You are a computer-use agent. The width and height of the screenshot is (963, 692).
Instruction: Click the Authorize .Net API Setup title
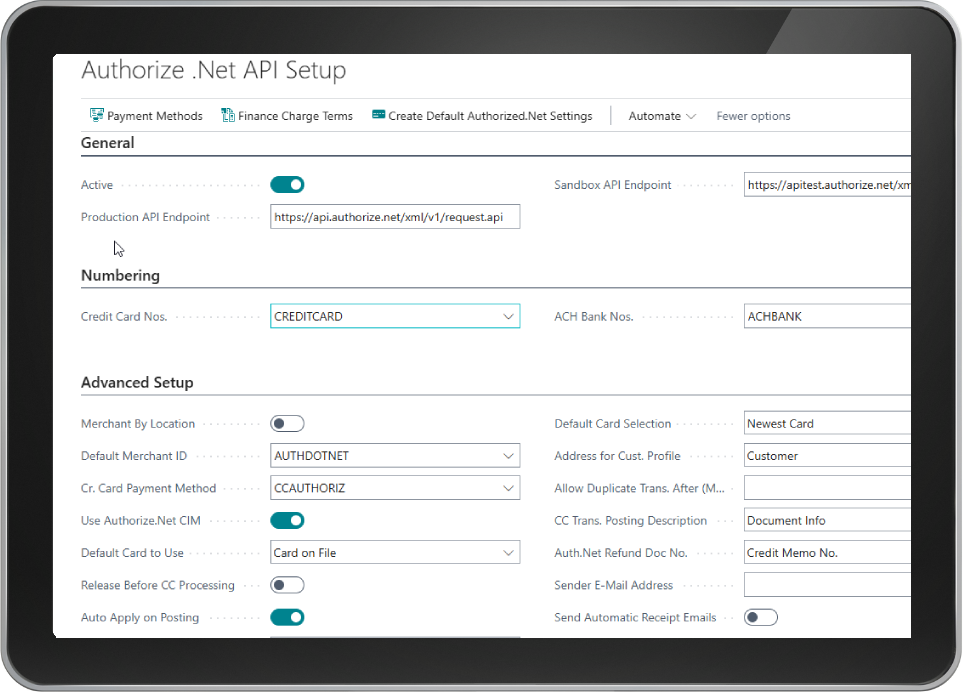pos(214,71)
